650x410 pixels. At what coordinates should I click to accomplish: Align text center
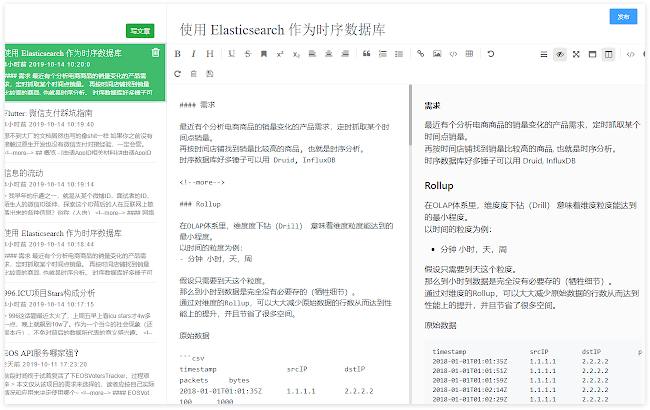pos(329,54)
